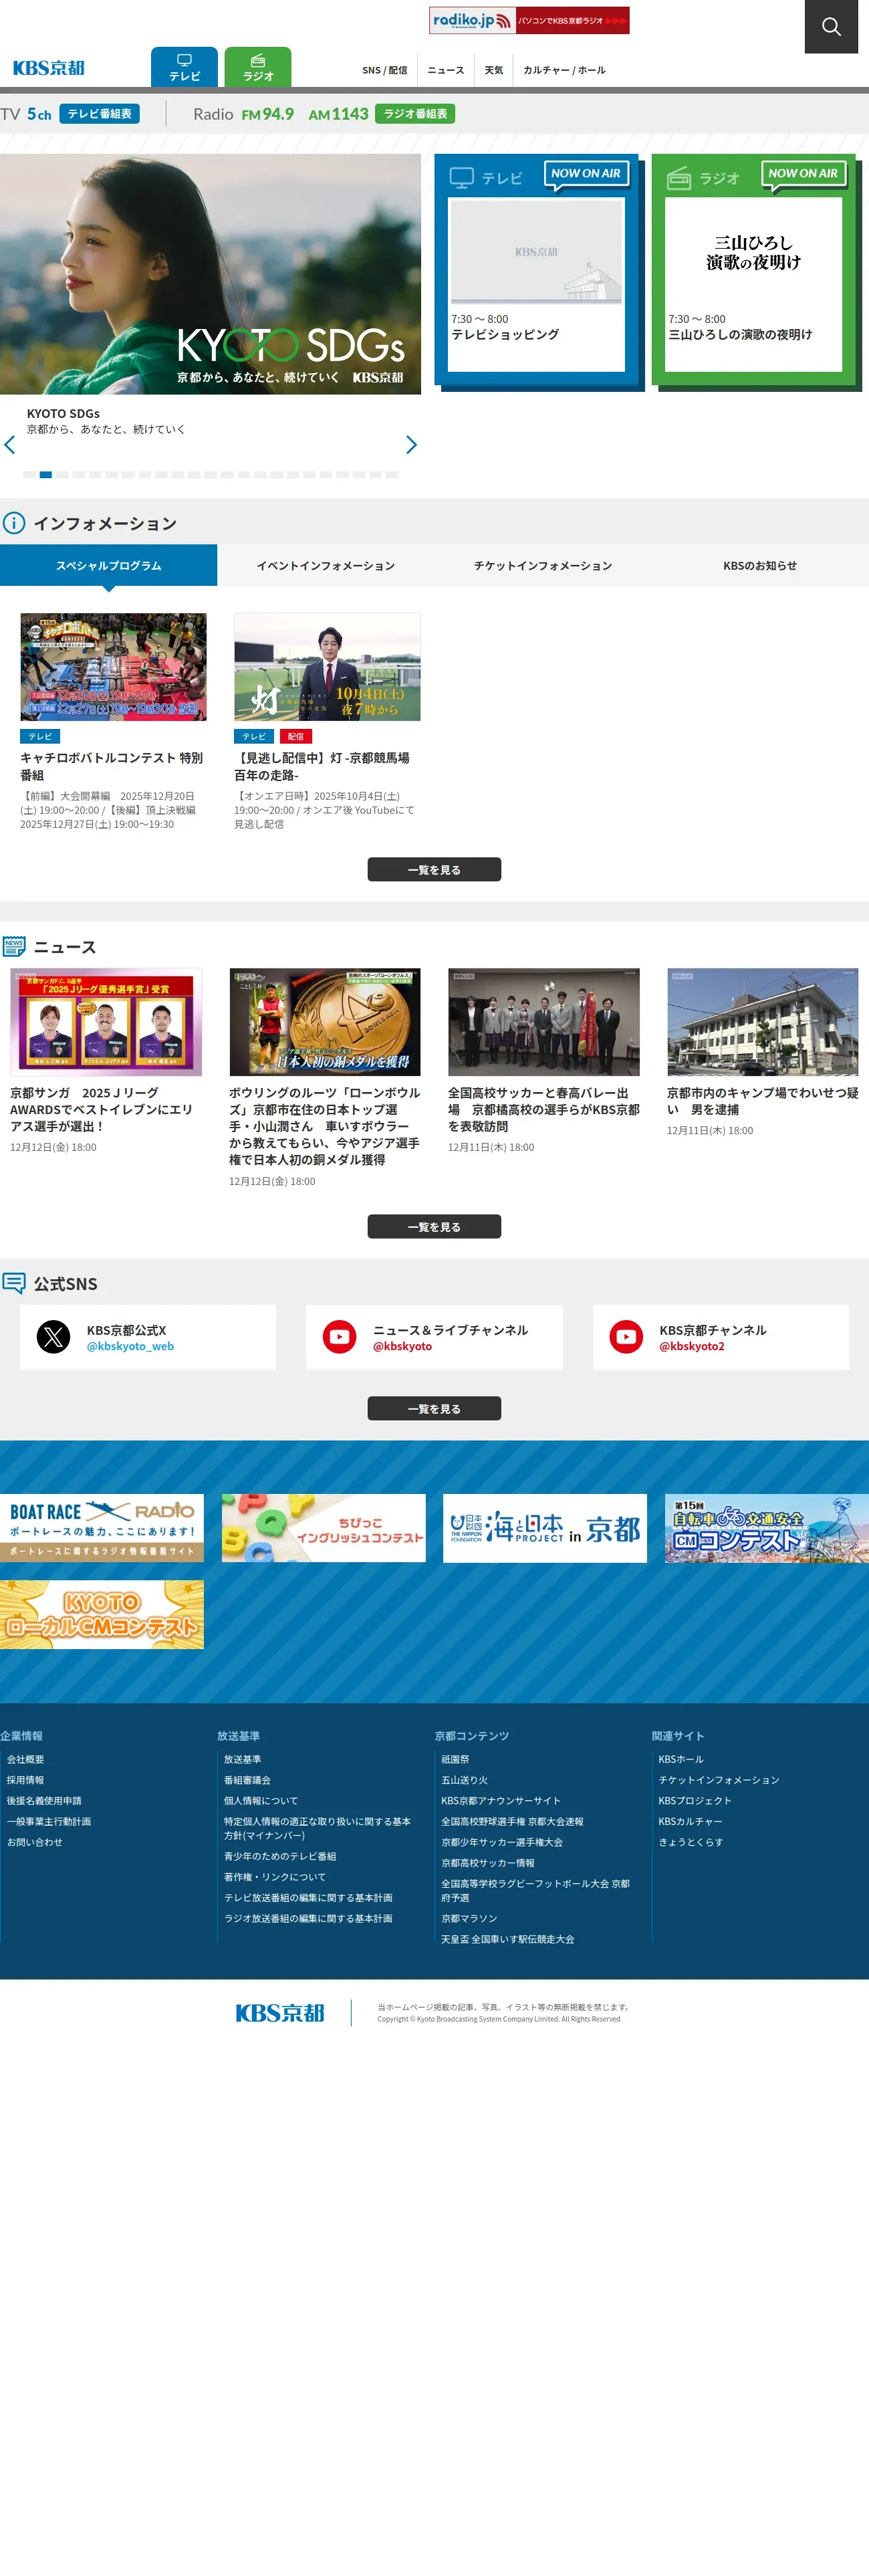Click 一覧を見る under 公式SNS
Screen dimensions: 869x2576
(x=434, y=1409)
